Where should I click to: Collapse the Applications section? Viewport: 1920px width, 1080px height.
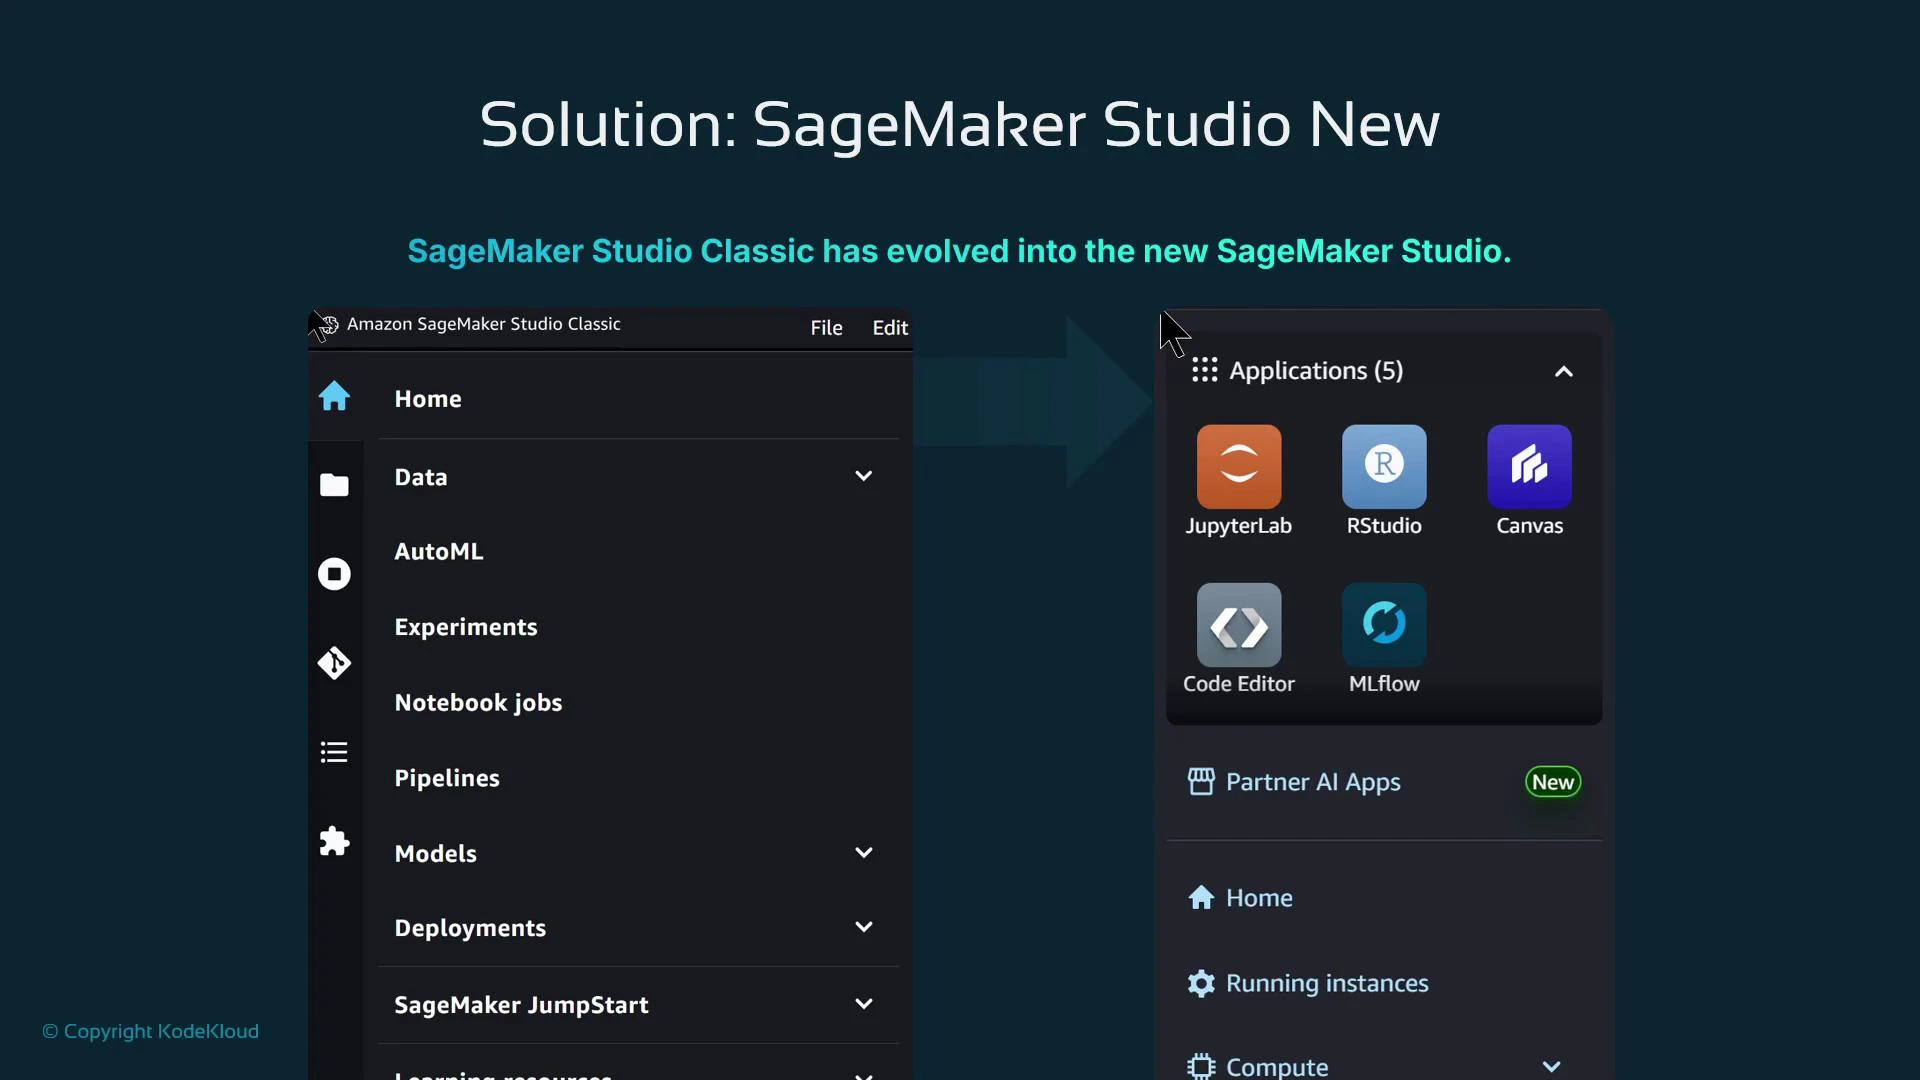click(x=1563, y=370)
